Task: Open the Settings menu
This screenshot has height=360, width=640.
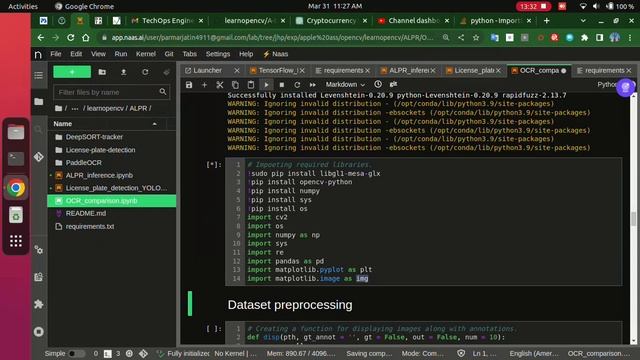Action: click(218, 54)
